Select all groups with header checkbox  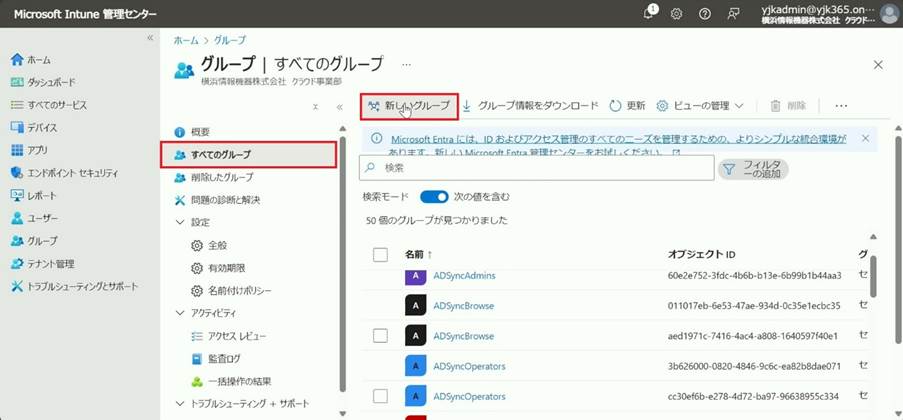(380, 254)
